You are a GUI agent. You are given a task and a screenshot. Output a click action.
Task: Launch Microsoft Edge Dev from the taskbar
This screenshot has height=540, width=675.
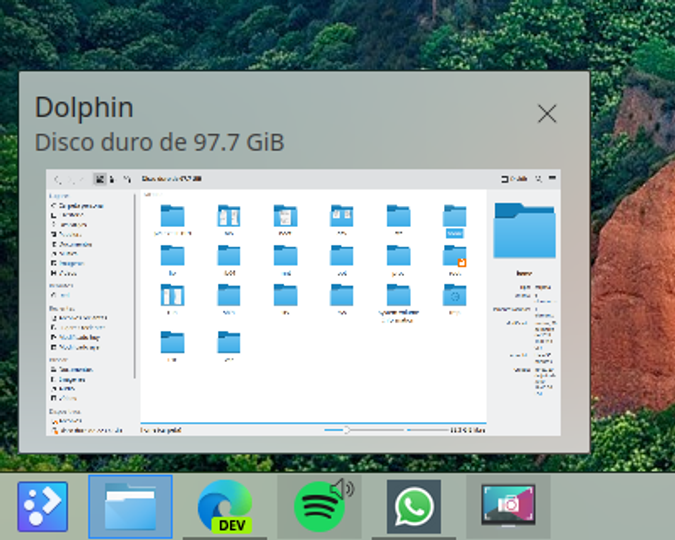click(225, 506)
